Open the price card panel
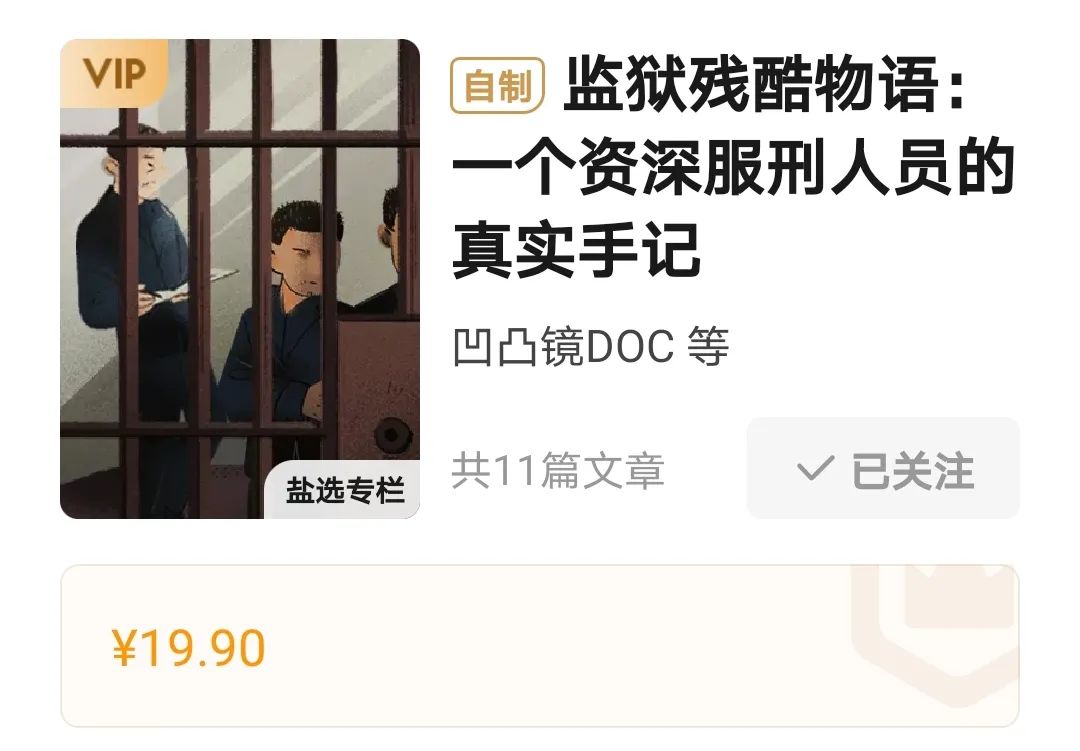Viewport: 1080px width, 751px height. 539,646
